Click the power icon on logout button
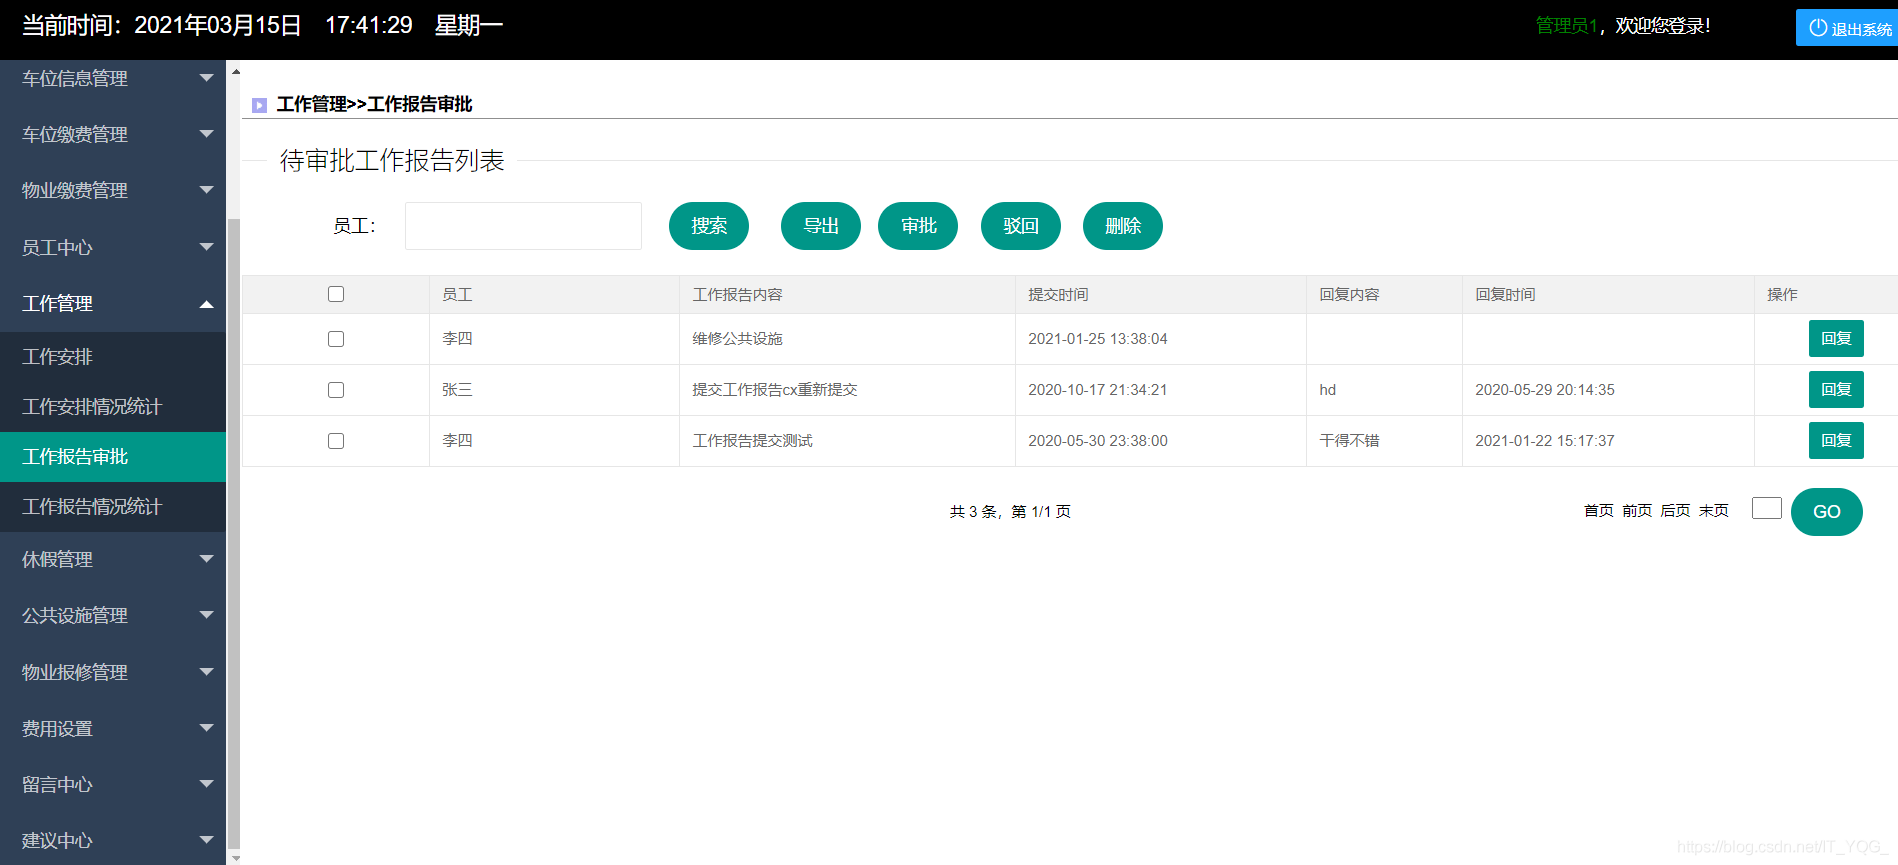Image resolution: width=1898 pixels, height=865 pixels. 1818,28
